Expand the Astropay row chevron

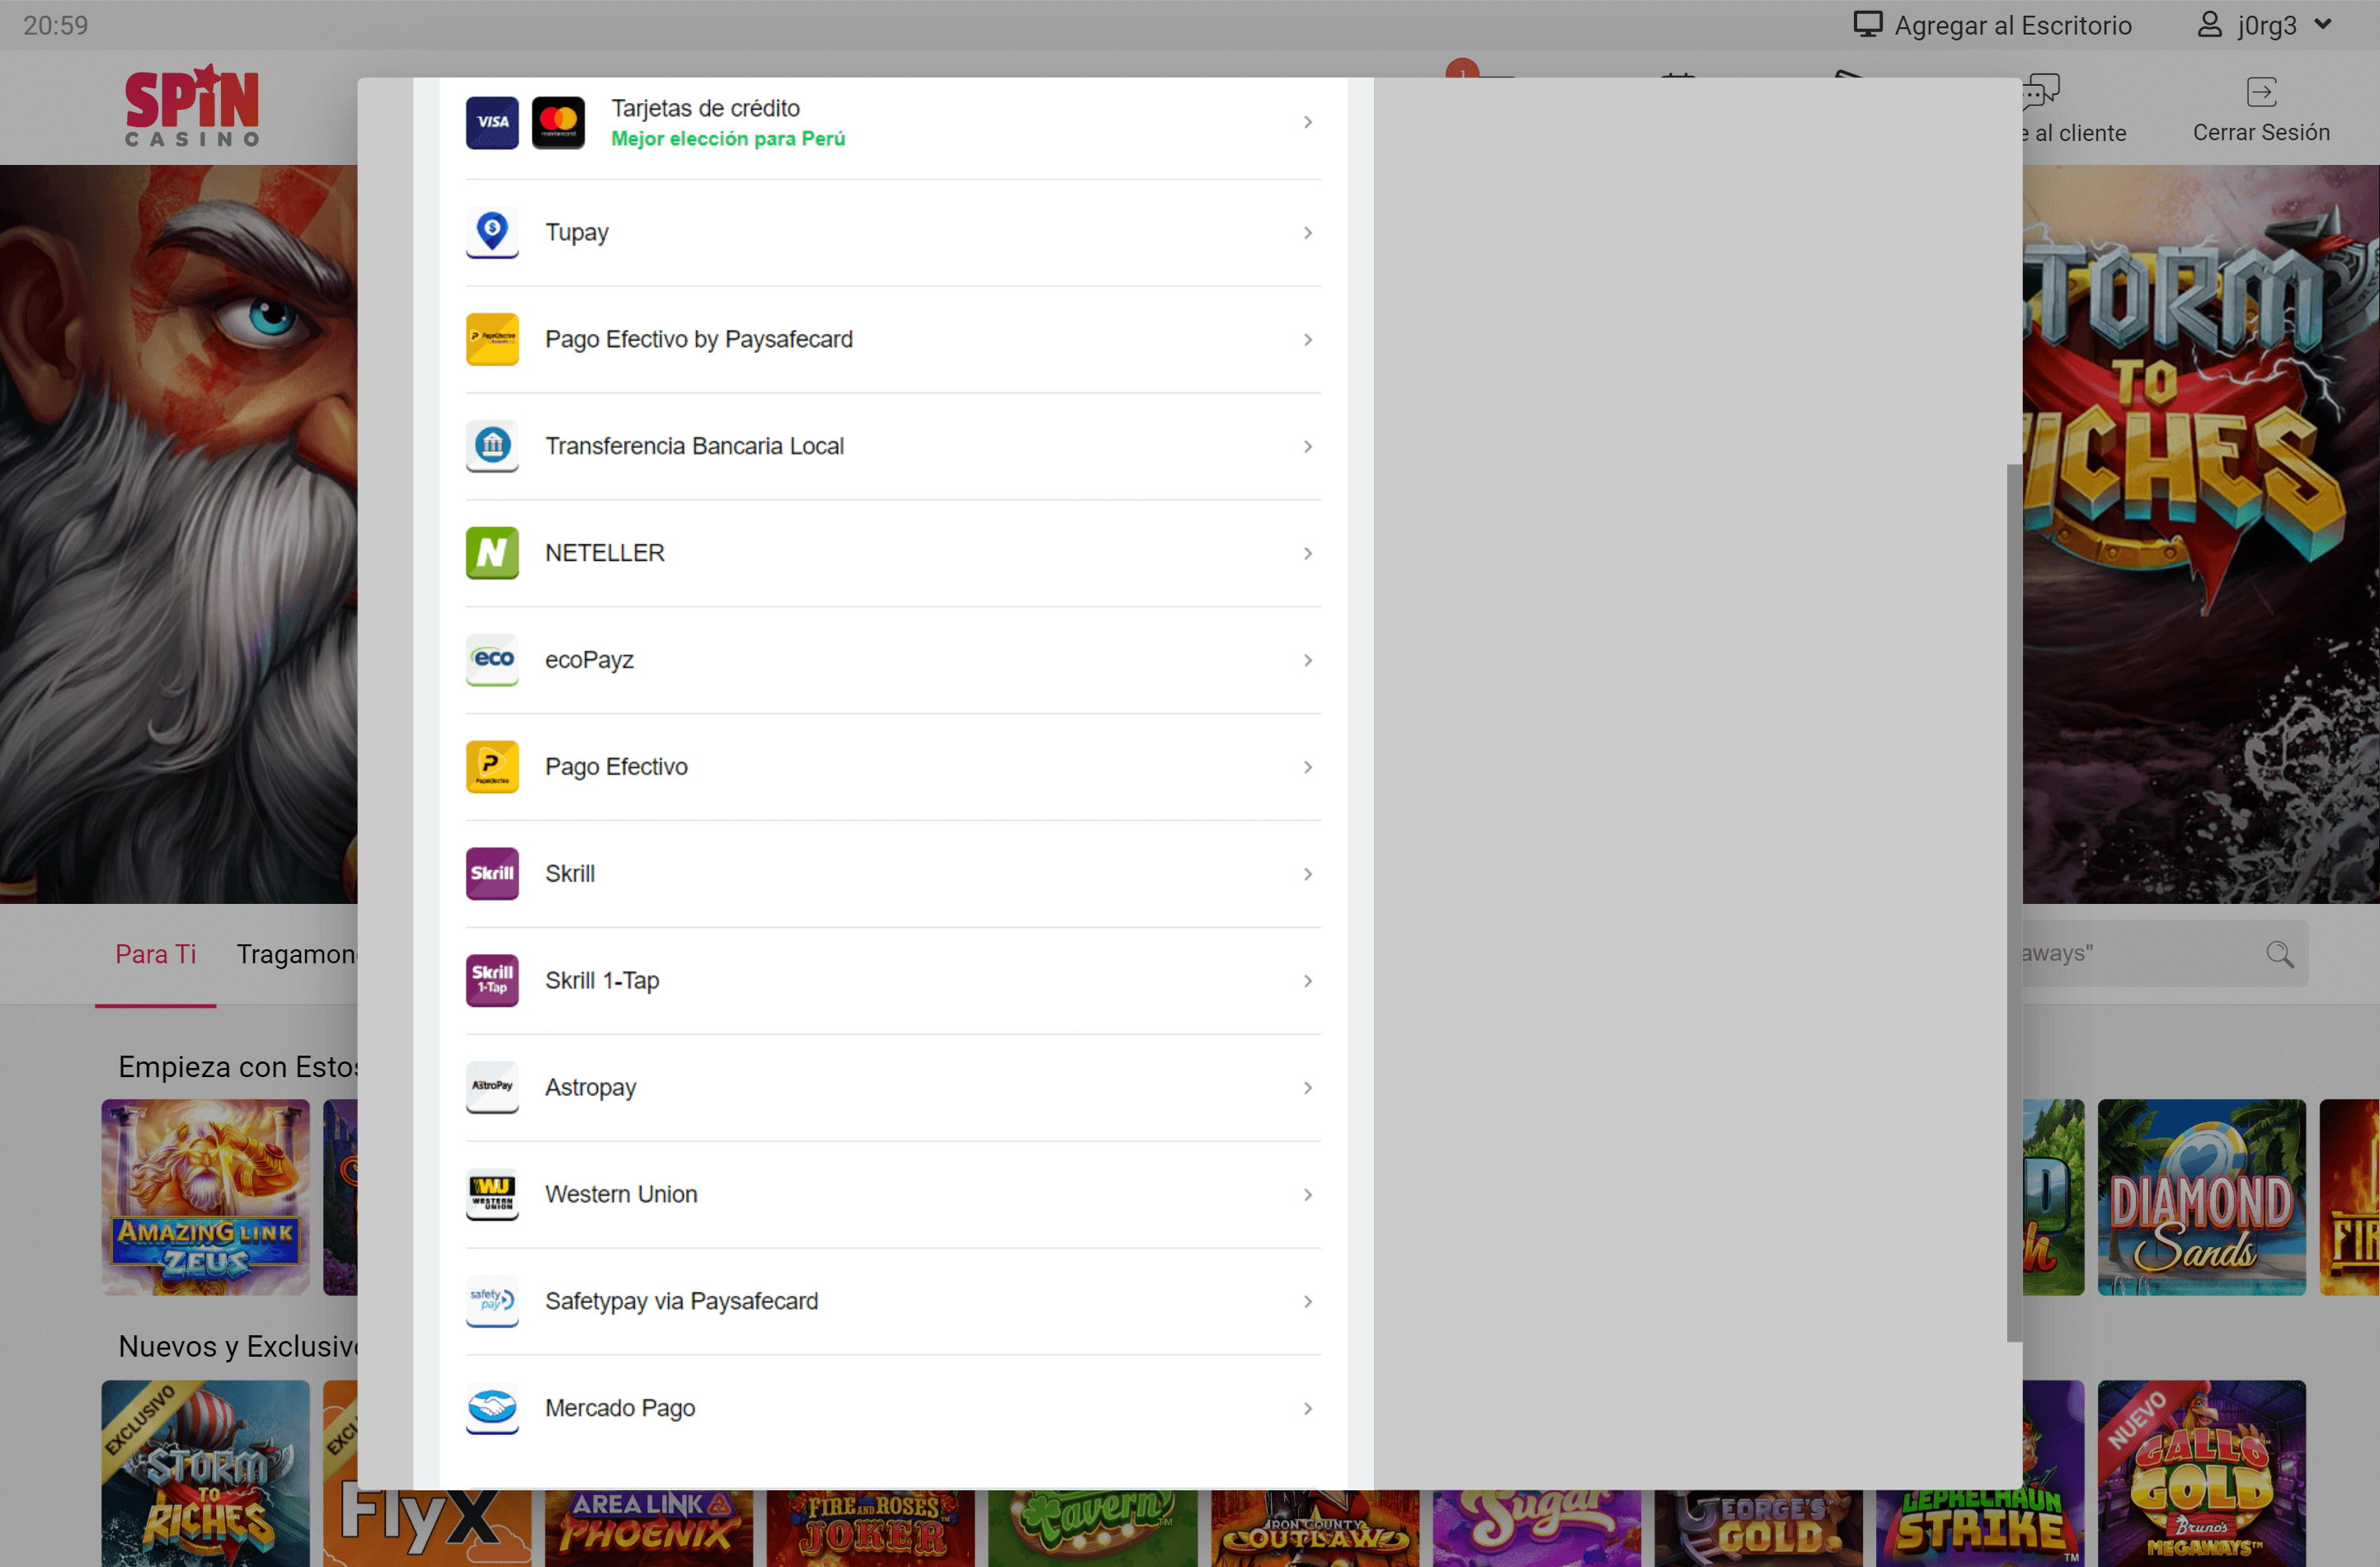pos(1307,1088)
